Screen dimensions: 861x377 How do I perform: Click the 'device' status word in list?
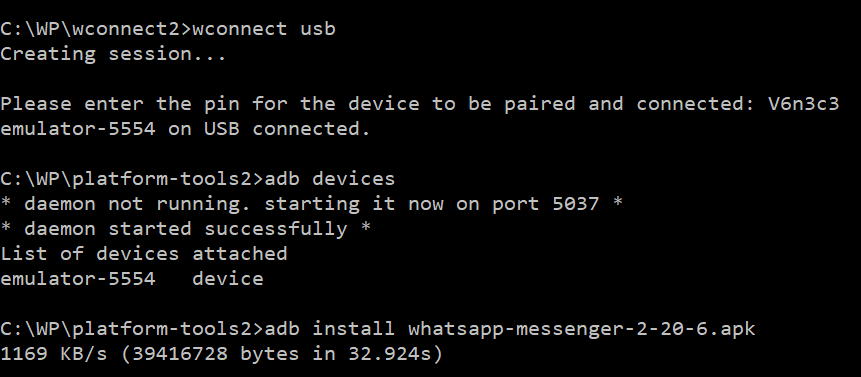pos(227,279)
